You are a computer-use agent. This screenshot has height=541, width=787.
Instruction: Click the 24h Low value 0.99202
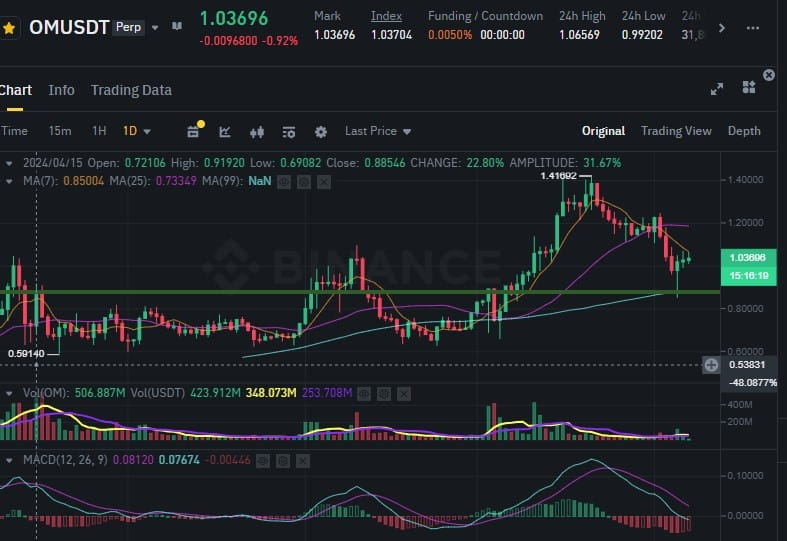point(642,35)
